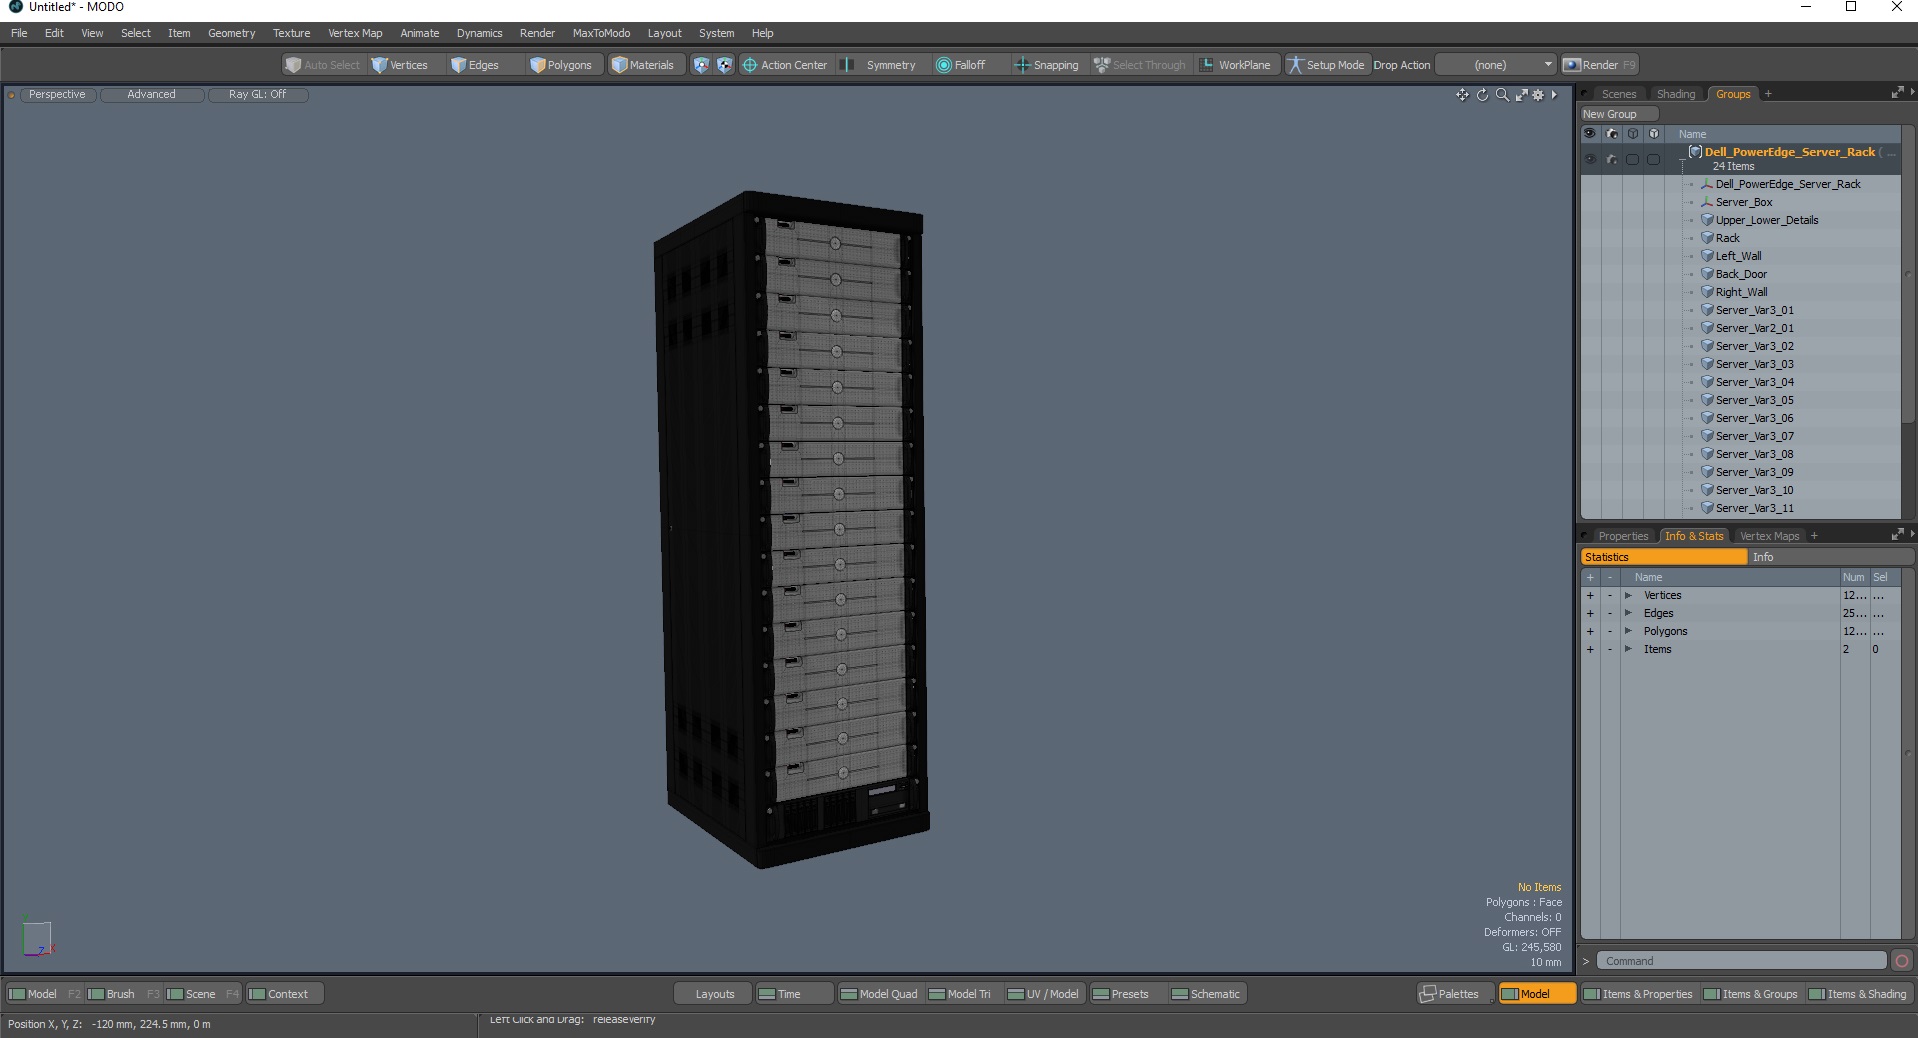Image resolution: width=1918 pixels, height=1038 pixels.
Task: Switch to Scenes tab
Action: (x=1618, y=94)
